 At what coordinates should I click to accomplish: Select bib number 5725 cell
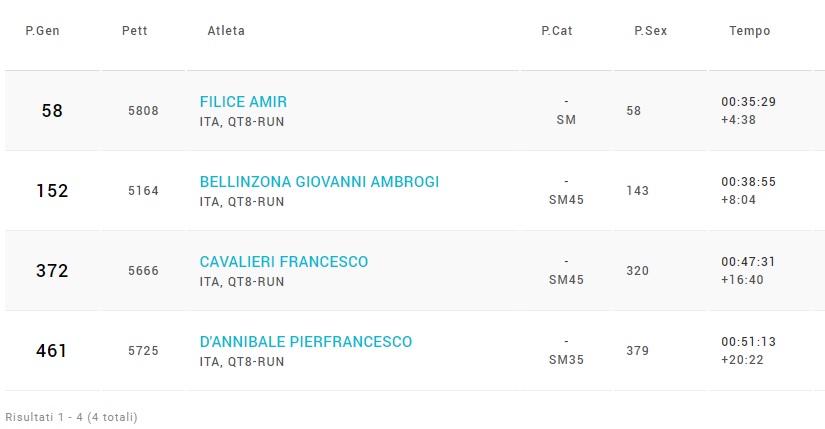click(143, 351)
